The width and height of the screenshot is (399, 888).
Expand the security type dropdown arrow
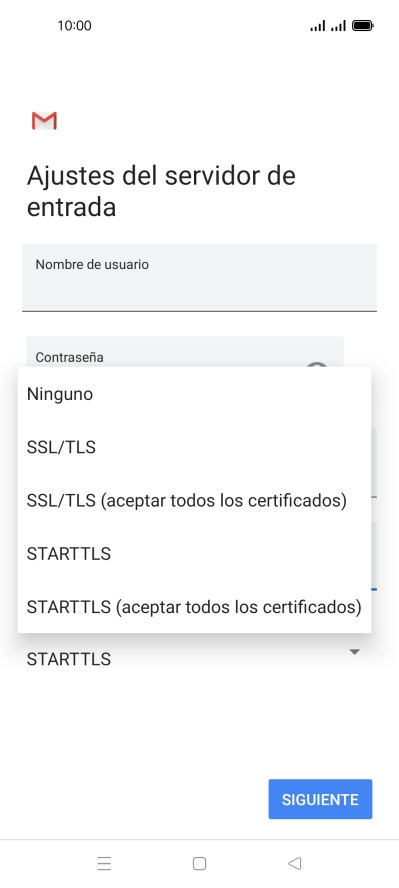(354, 652)
